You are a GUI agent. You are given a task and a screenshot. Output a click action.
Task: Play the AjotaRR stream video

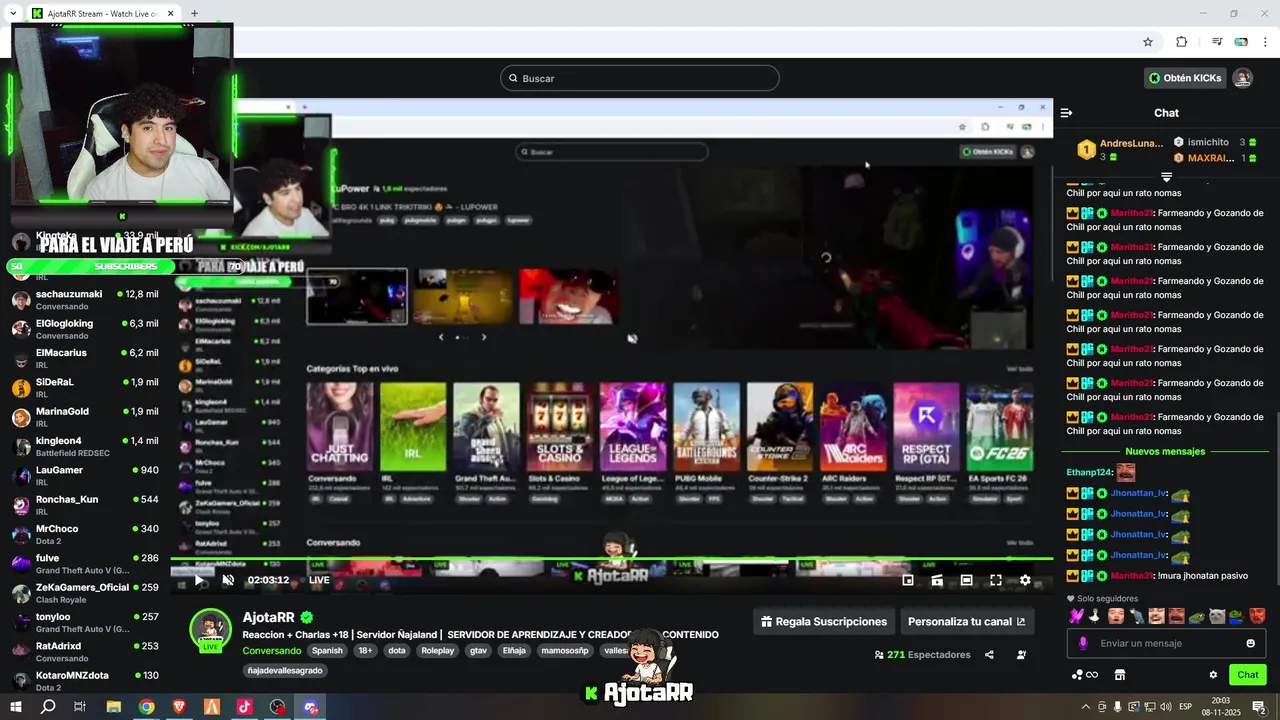(199, 580)
